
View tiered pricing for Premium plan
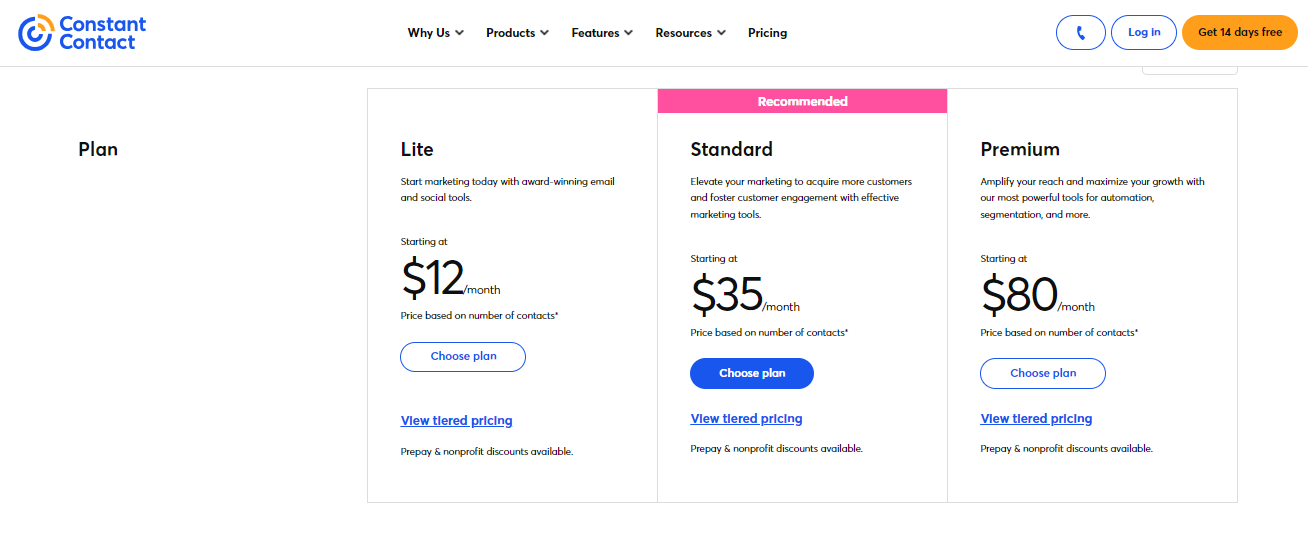coord(1036,419)
